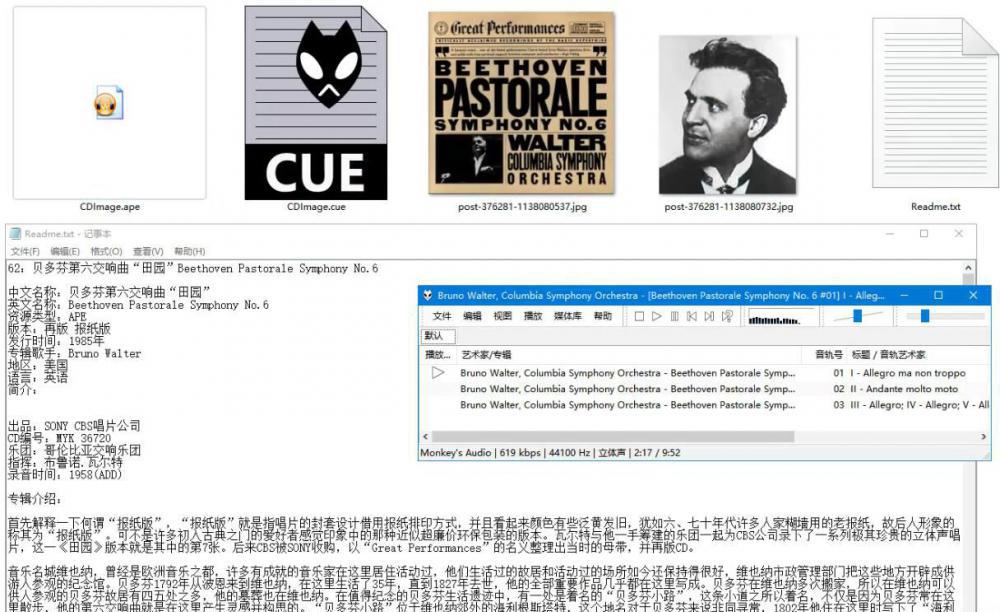Open Notepad's 编辑(E) menu
The width and height of the screenshot is (1000, 612).
click(x=65, y=251)
